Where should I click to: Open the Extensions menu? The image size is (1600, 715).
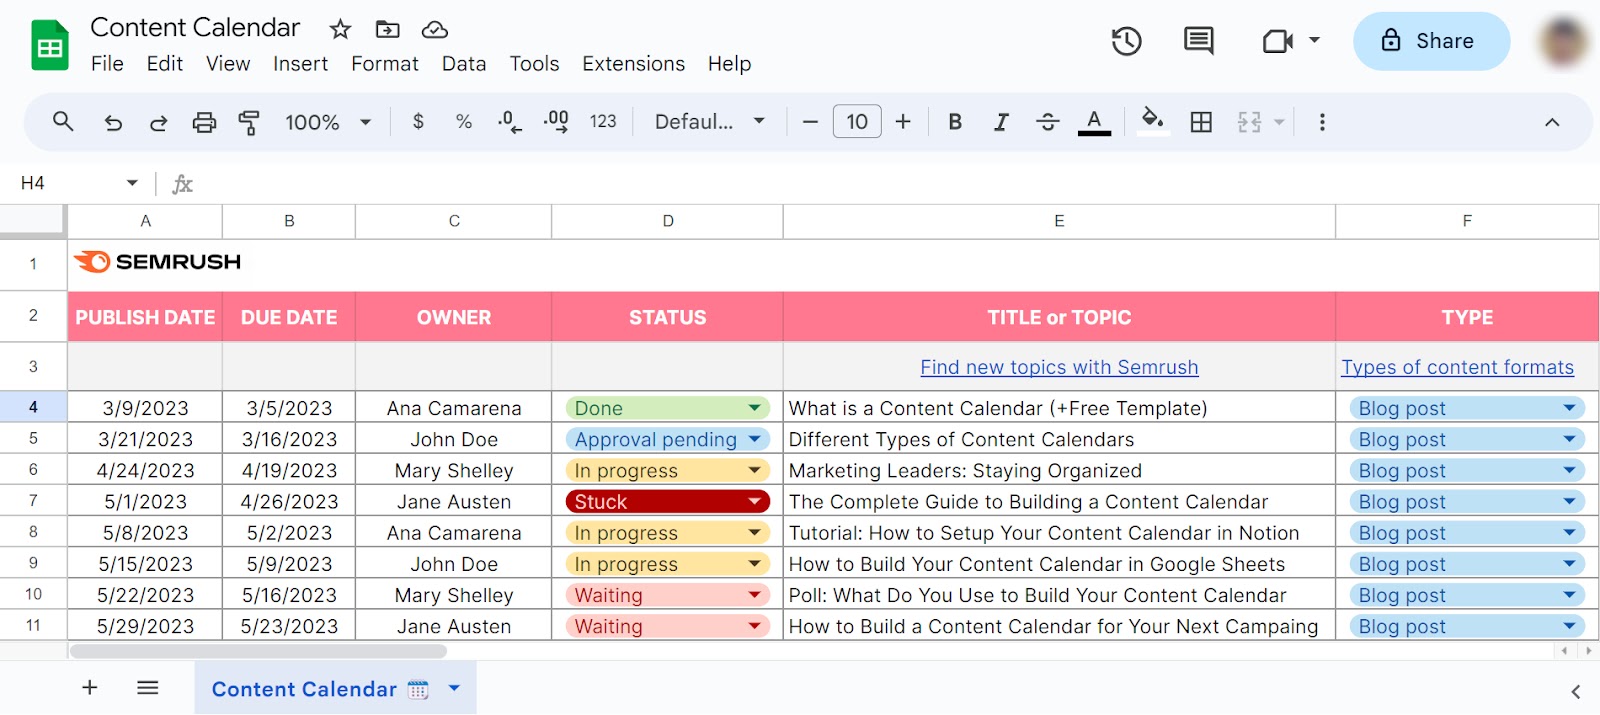(633, 64)
